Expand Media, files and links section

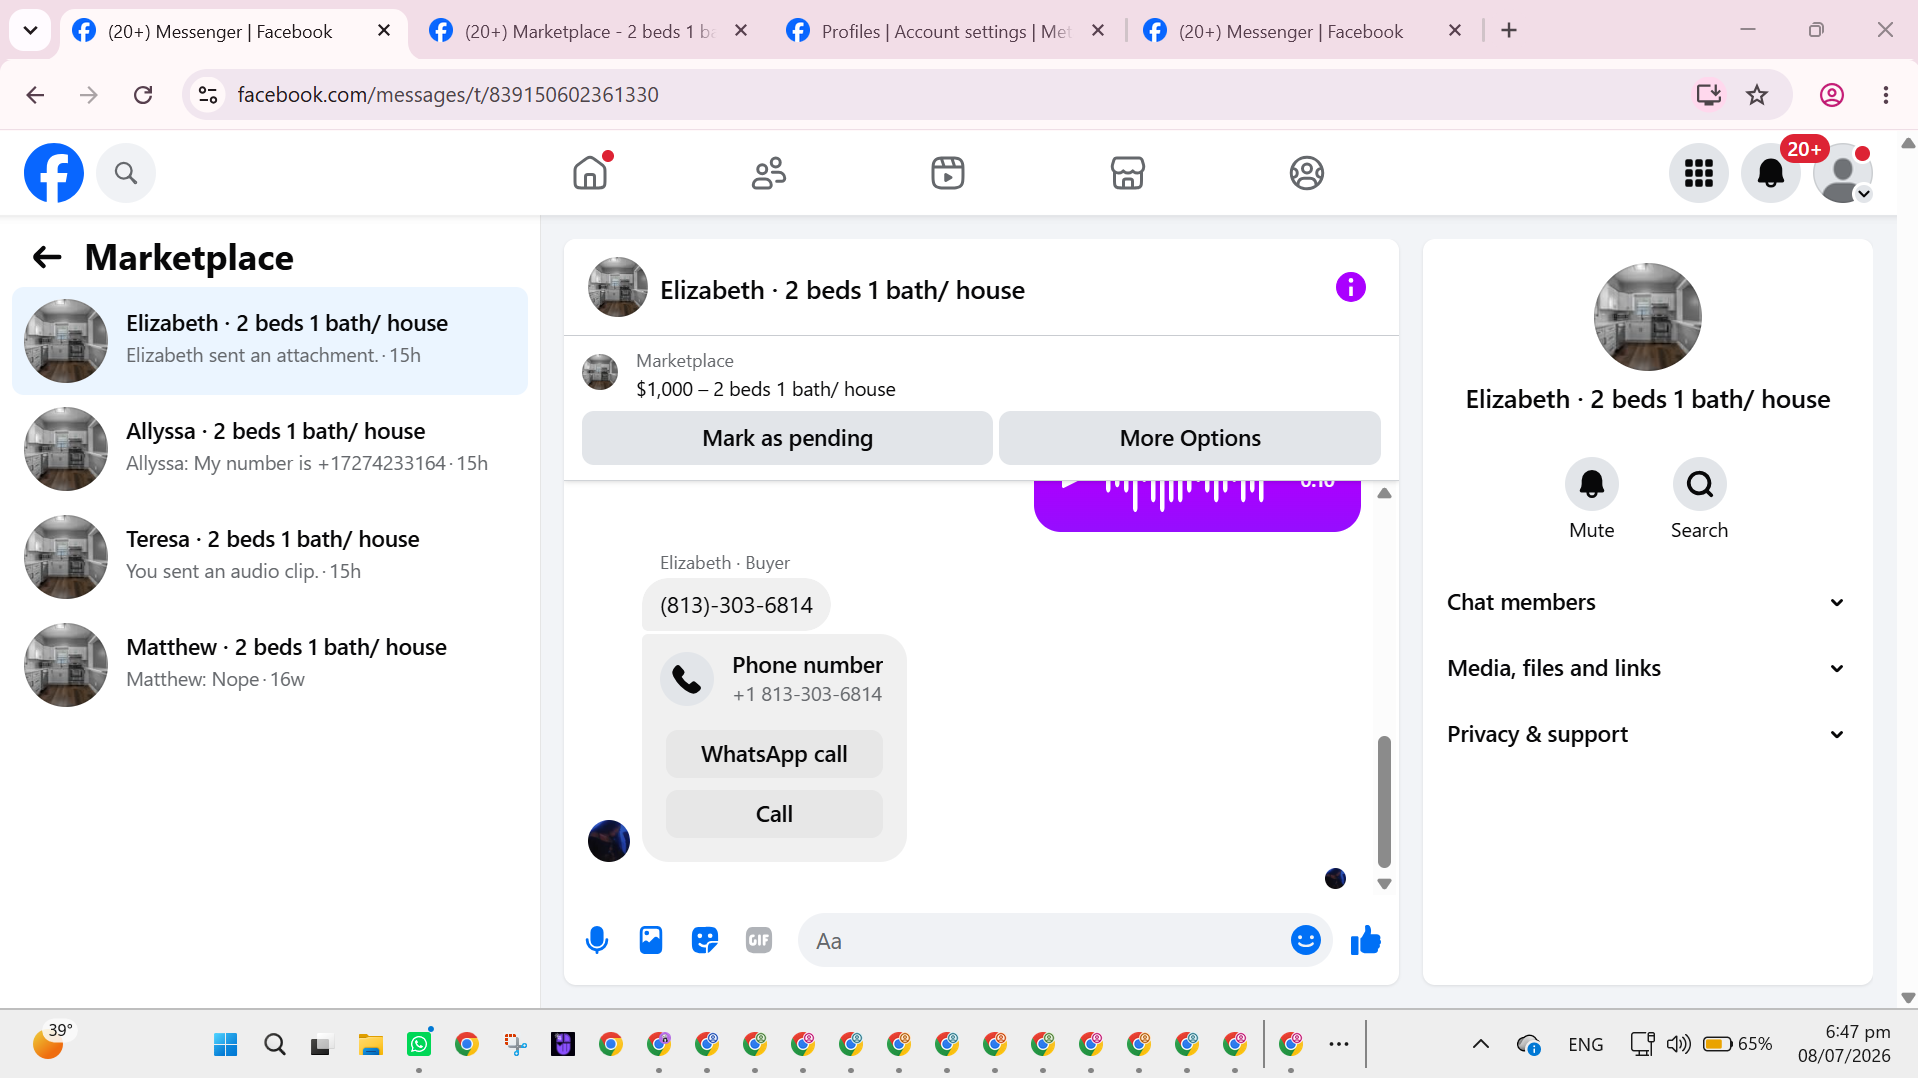[x=1647, y=668]
